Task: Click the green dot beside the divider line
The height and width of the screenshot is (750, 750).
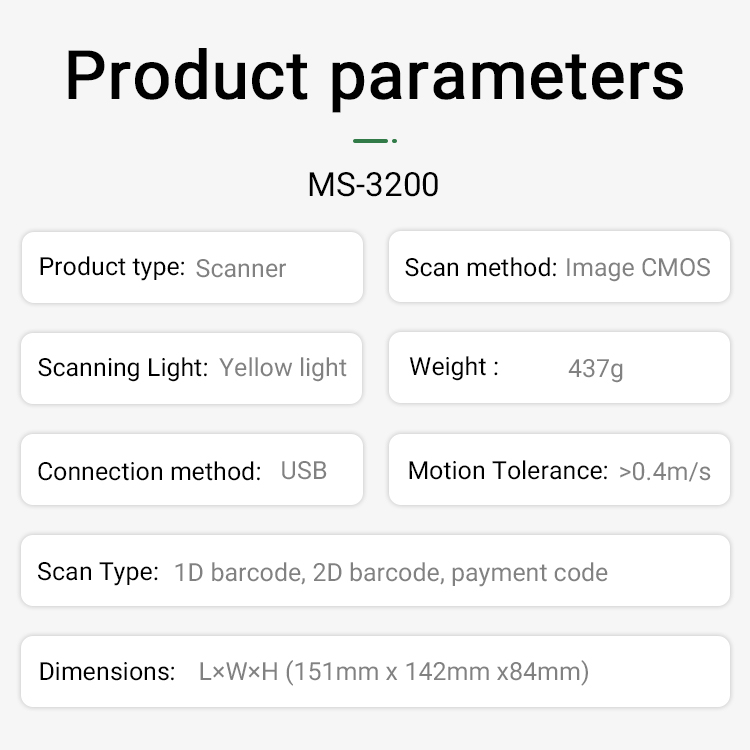Action: click(395, 141)
